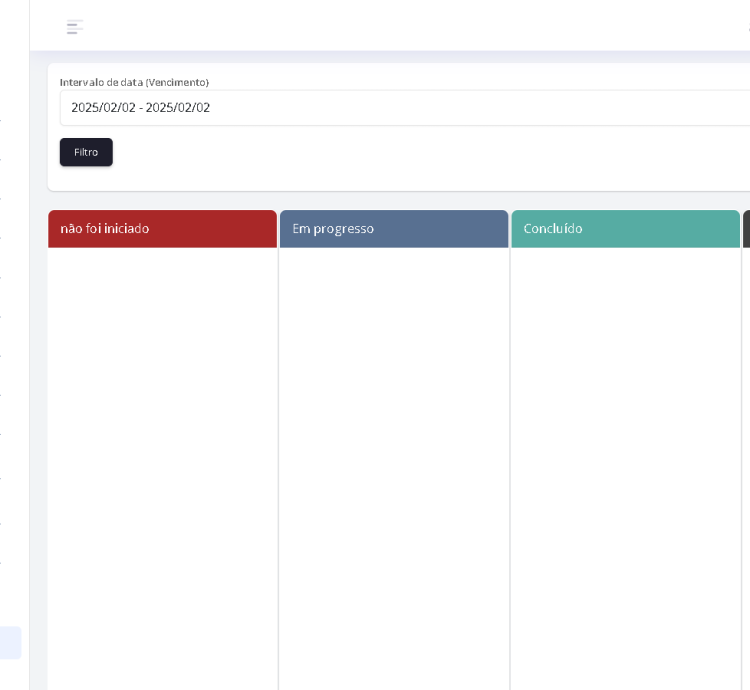Select the blue 'Em progresso' column header
The image size is (750, 690).
coord(394,229)
